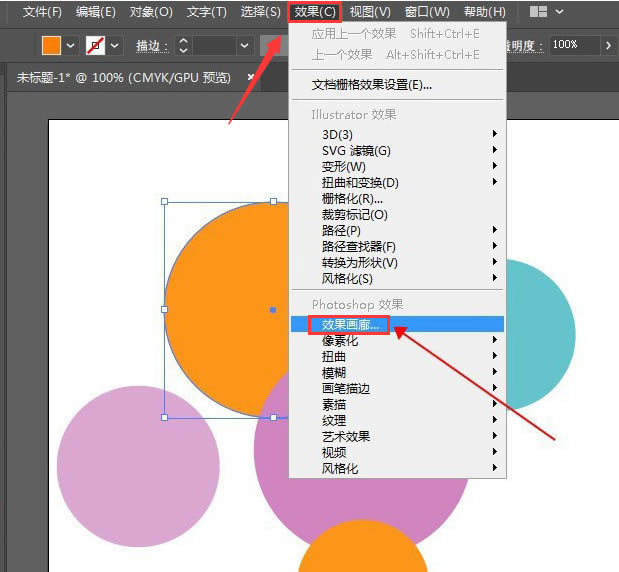Click the bottom-left selection handle

pos(165,417)
